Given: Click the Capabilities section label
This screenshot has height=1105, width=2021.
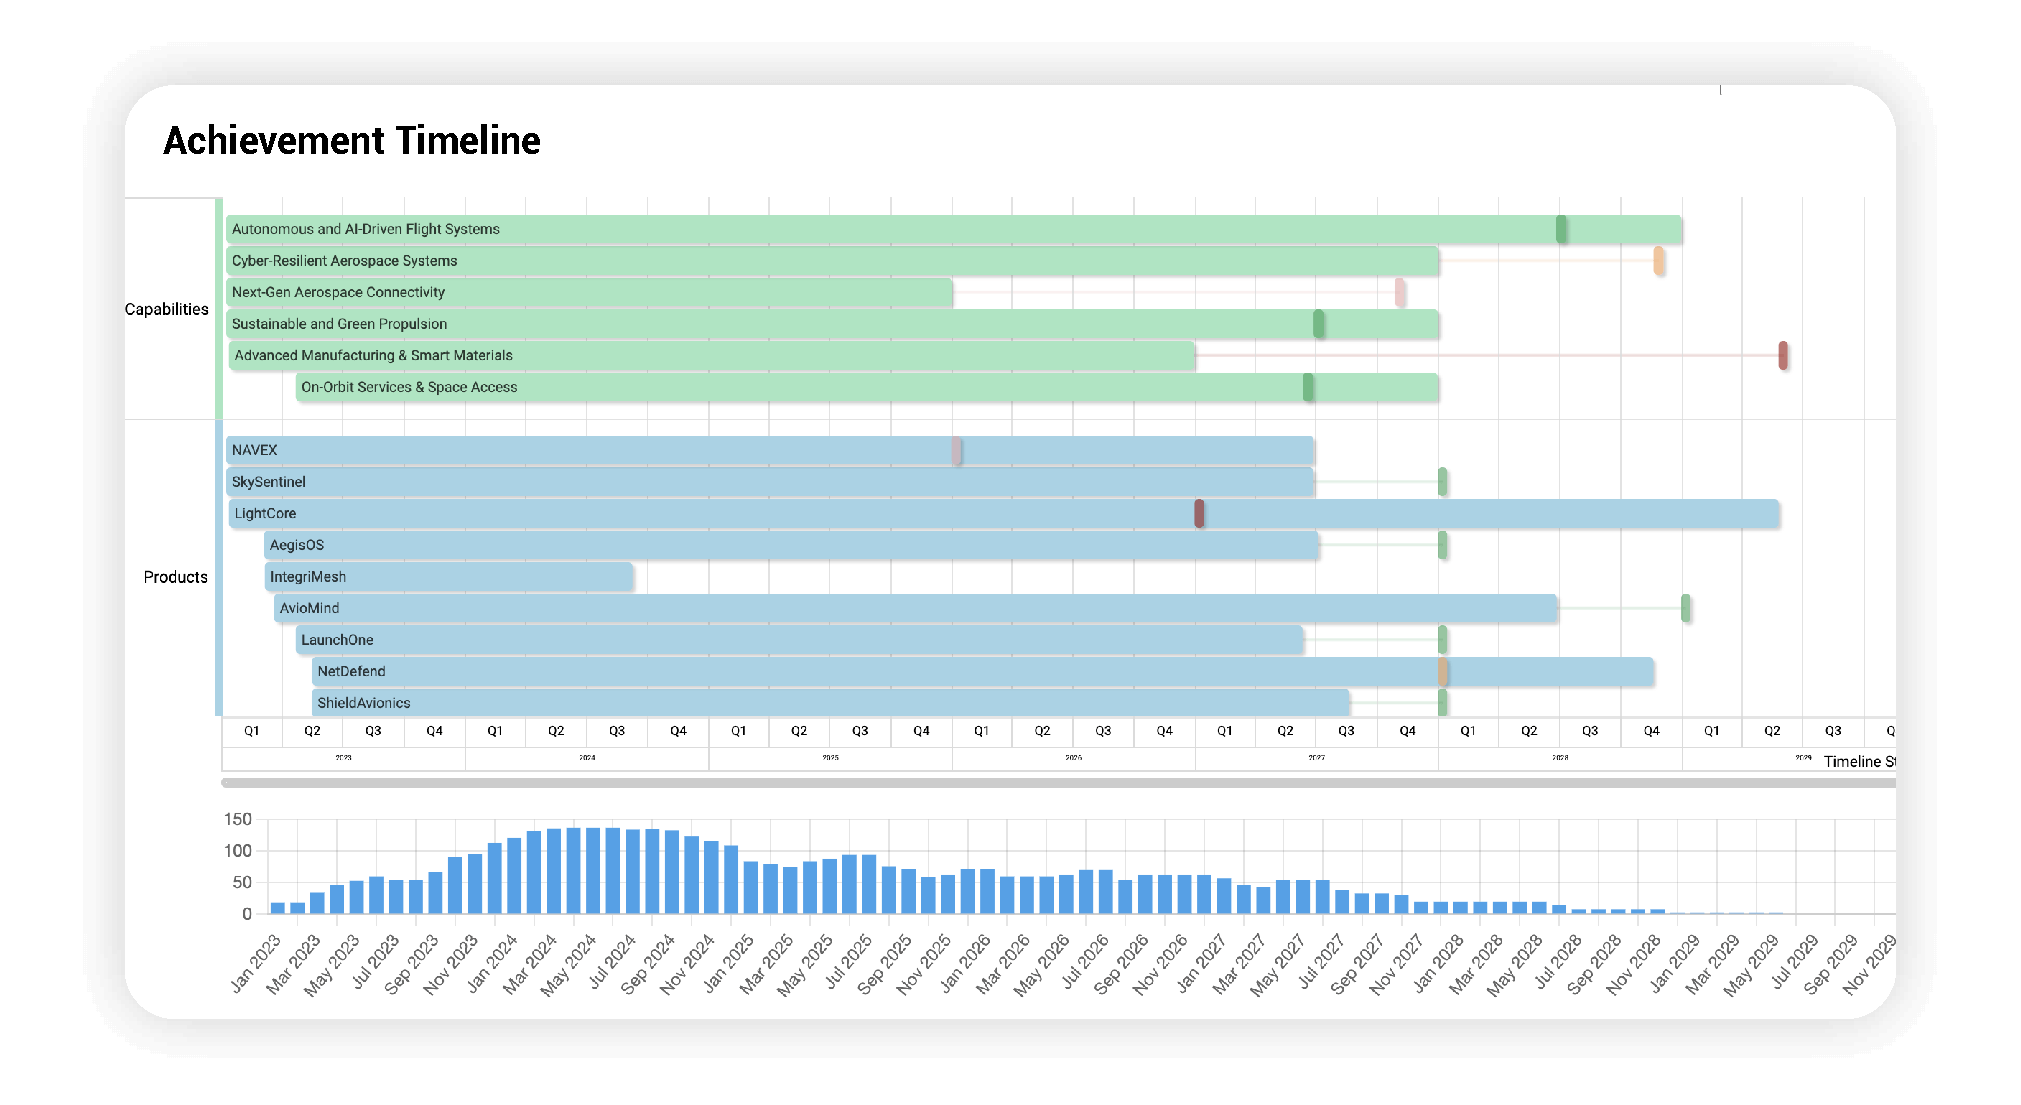Looking at the screenshot, I should tap(166, 310).
